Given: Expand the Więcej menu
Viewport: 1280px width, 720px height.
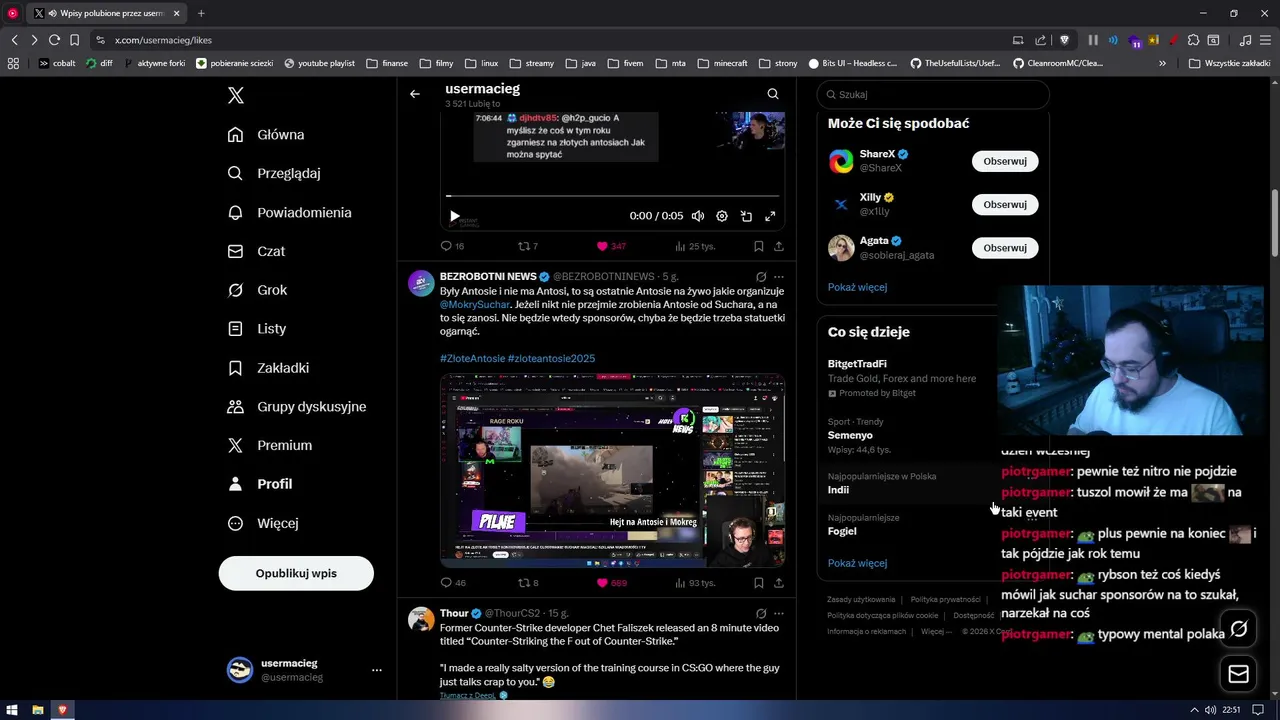Looking at the screenshot, I should click(262, 523).
